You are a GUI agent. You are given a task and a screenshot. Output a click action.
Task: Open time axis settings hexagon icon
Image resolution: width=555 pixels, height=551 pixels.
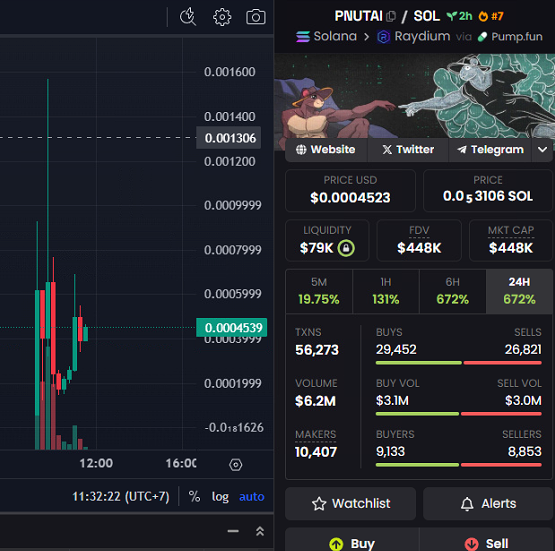tap(235, 464)
